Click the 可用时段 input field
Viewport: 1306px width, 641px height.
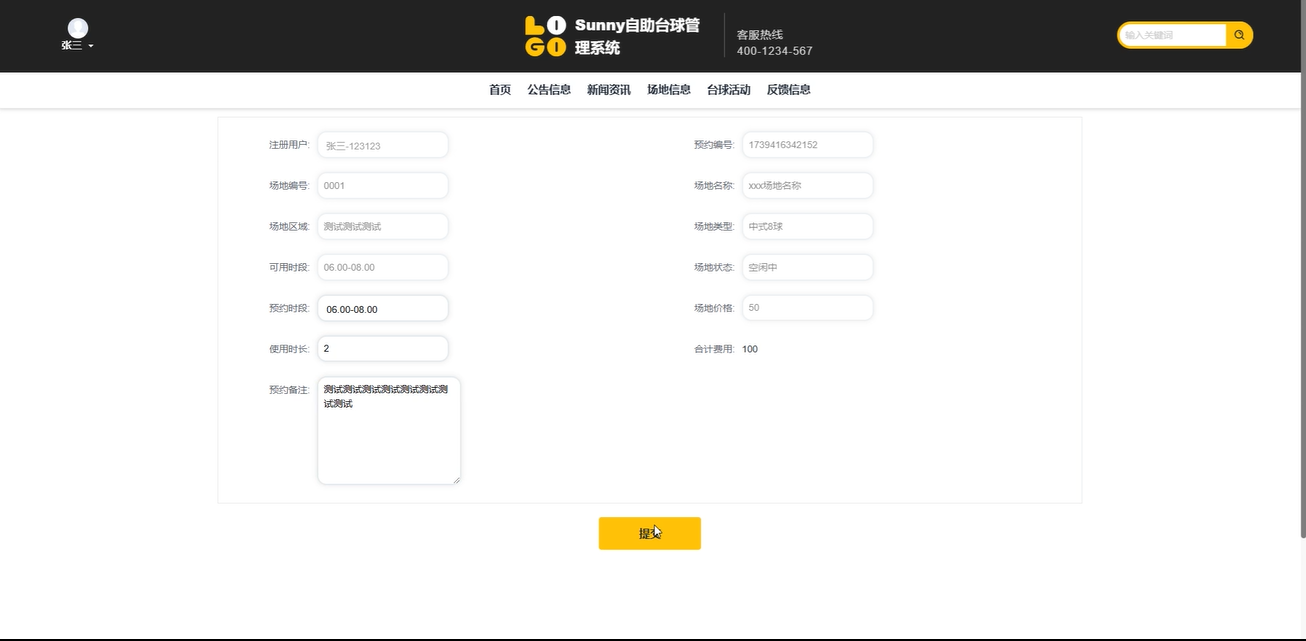(383, 268)
